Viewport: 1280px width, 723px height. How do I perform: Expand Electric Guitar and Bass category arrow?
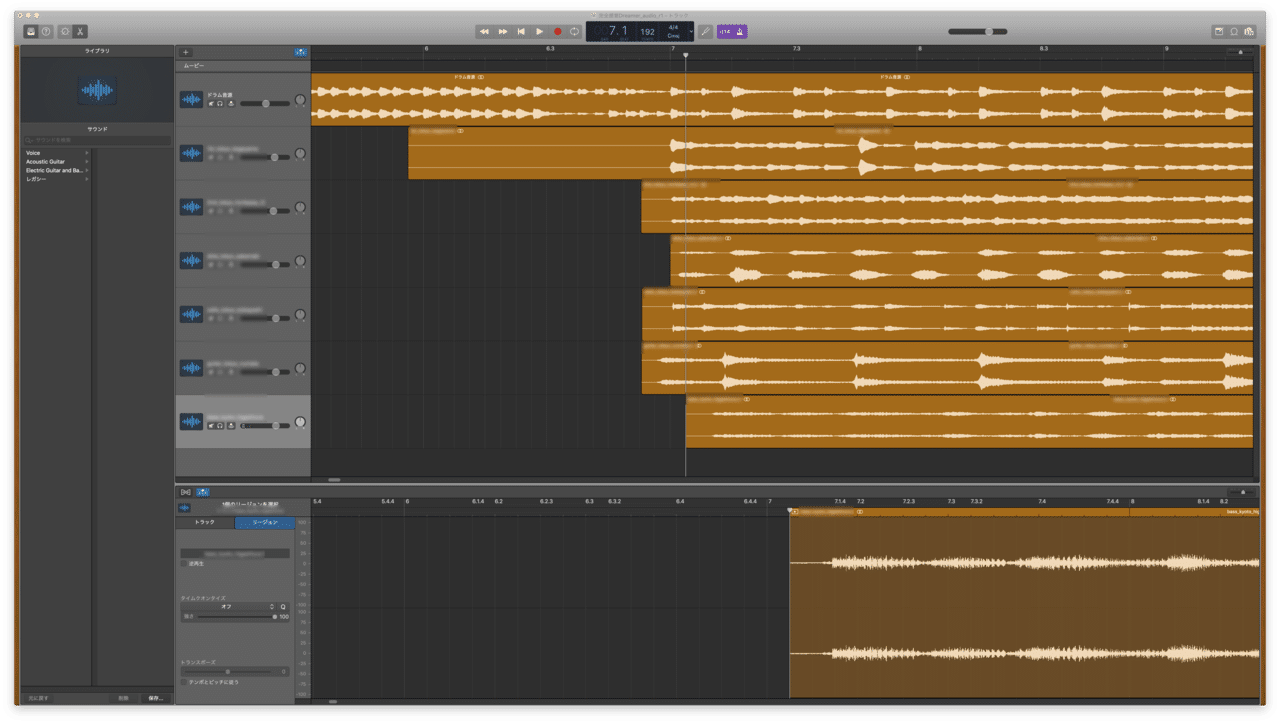coord(87,171)
